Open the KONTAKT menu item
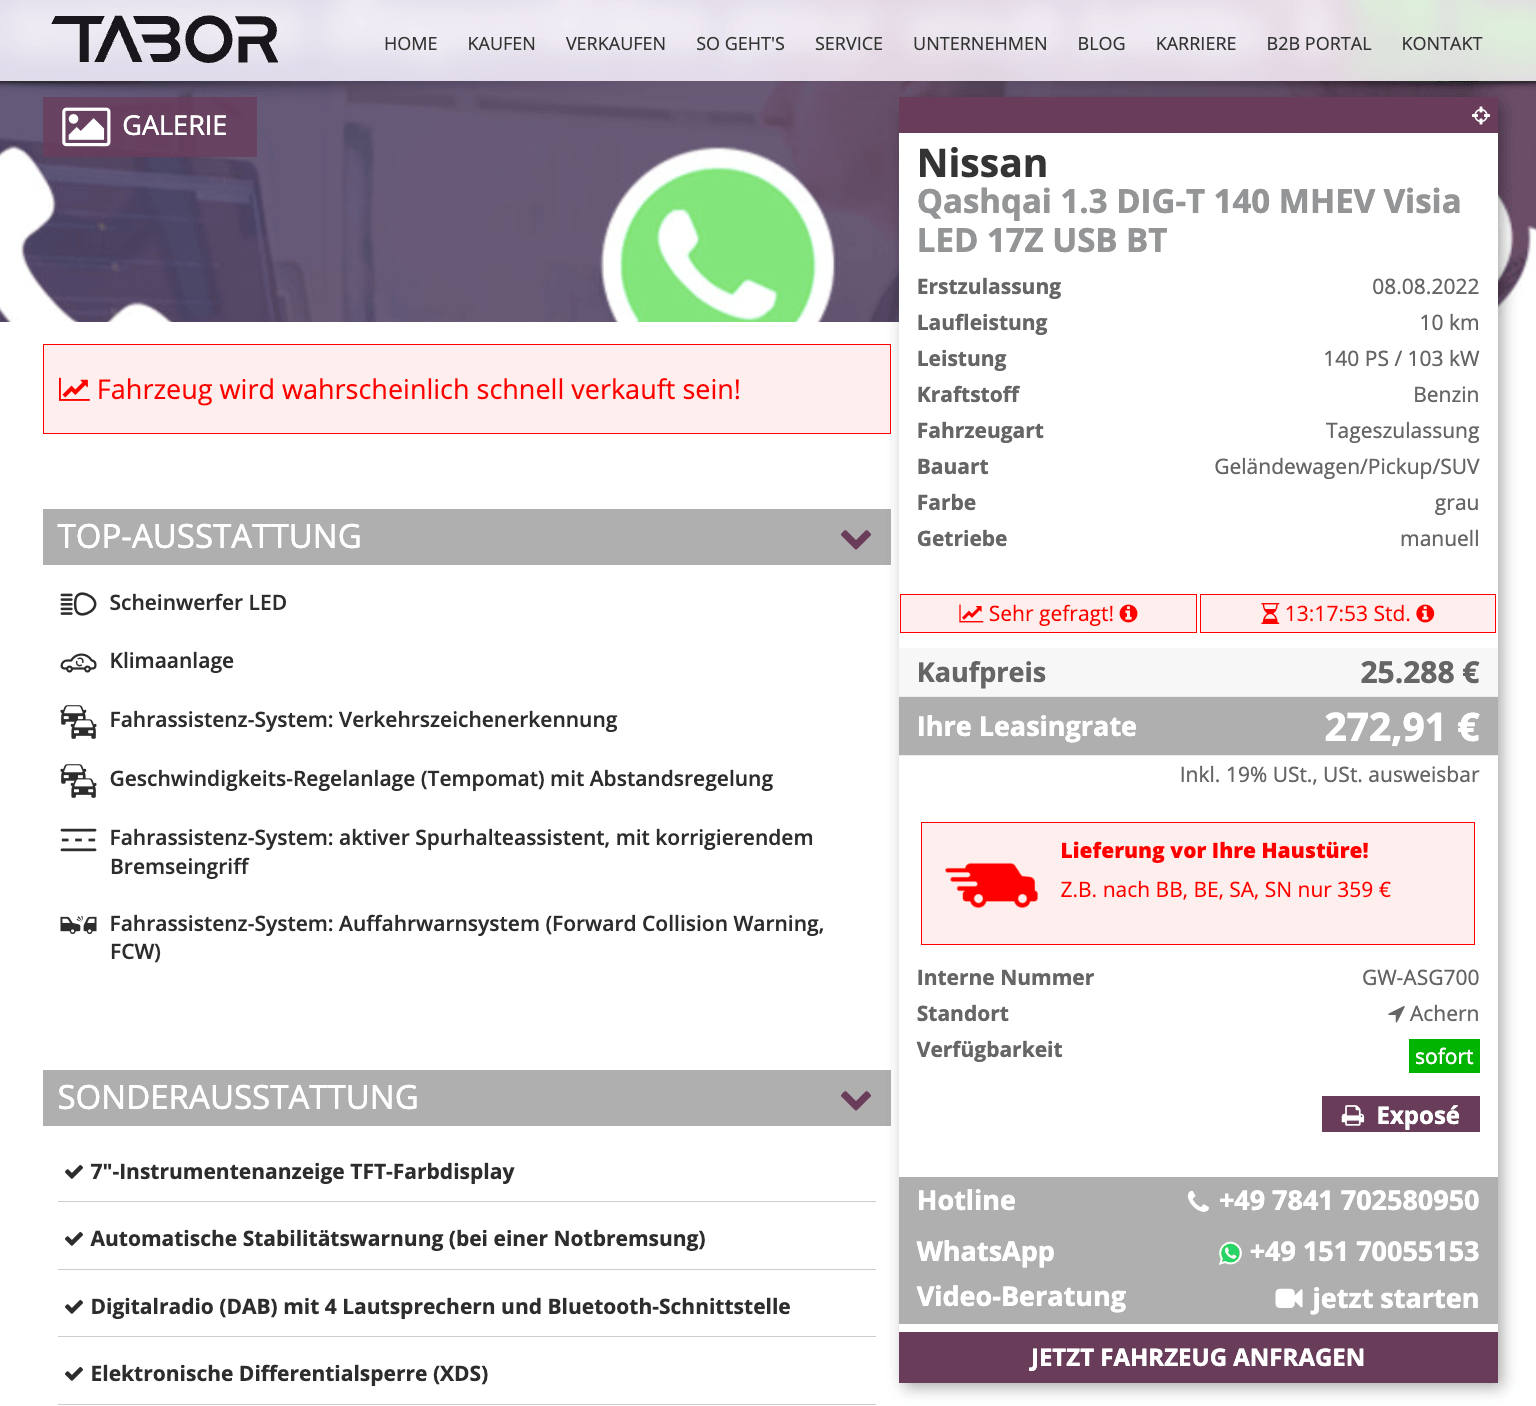The height and width of the screenshot is (1406, 1536). pos(1442,44)
